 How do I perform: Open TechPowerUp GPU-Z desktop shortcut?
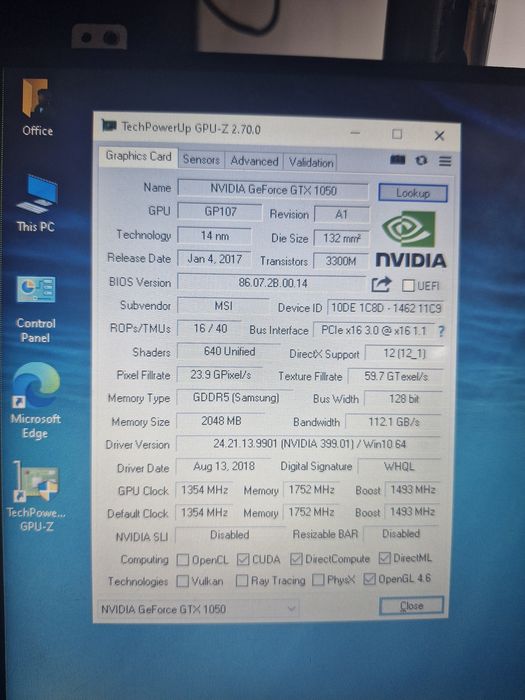(36, 496)
